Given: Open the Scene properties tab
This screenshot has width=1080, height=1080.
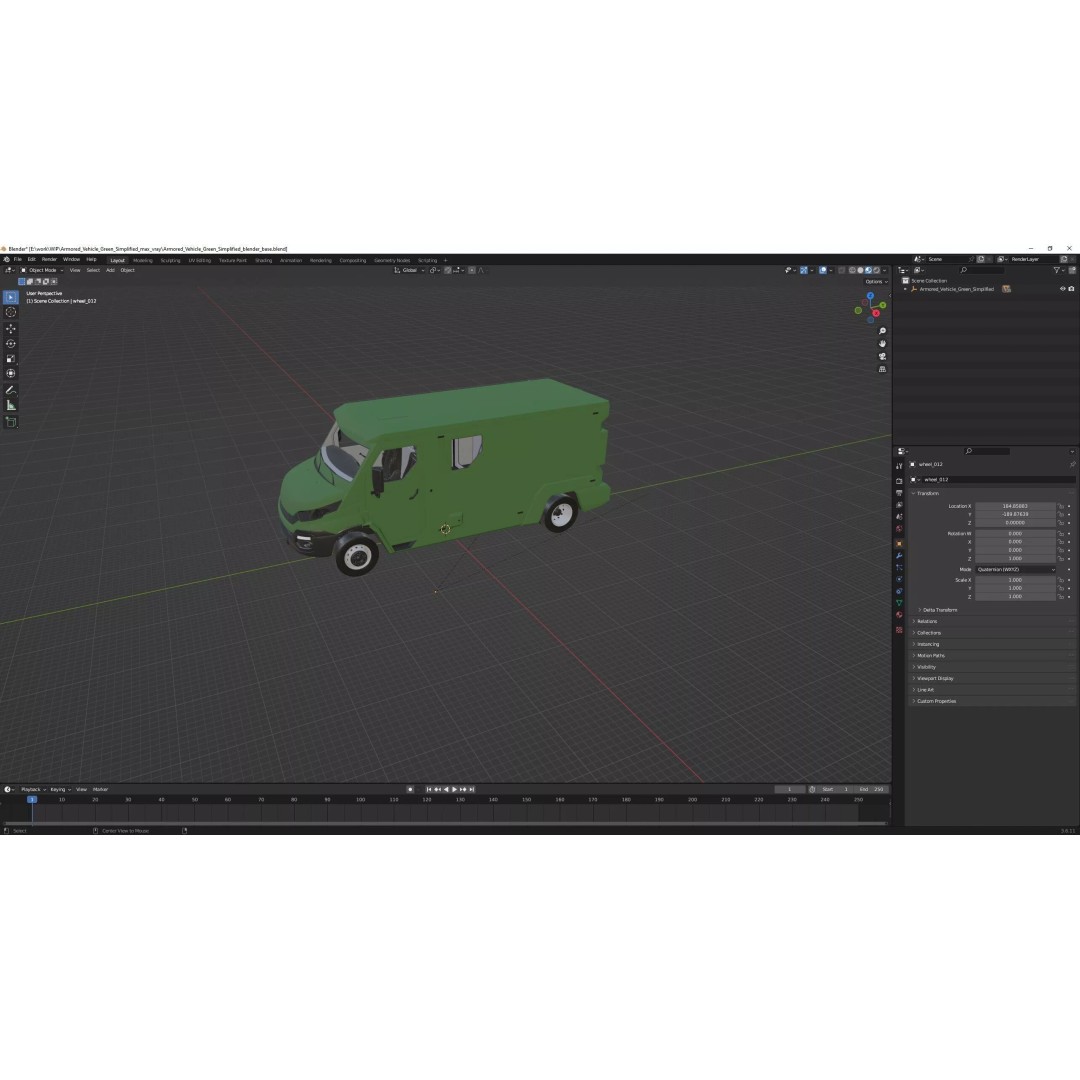Looking at the screenshot, I should 899,517.
